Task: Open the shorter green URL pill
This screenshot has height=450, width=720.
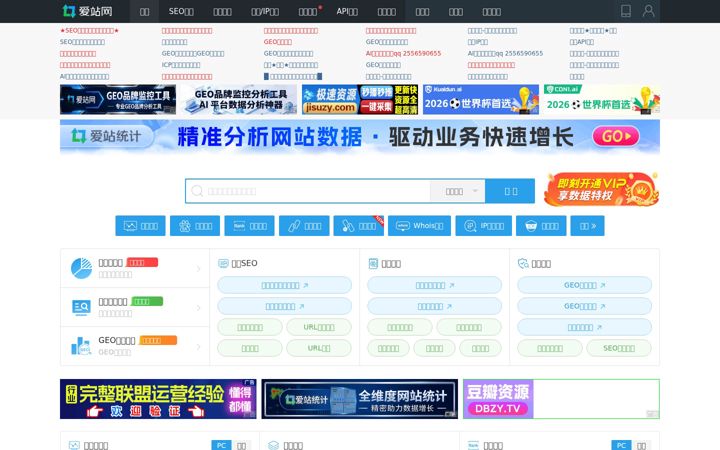Action: (x=319, y=348)
